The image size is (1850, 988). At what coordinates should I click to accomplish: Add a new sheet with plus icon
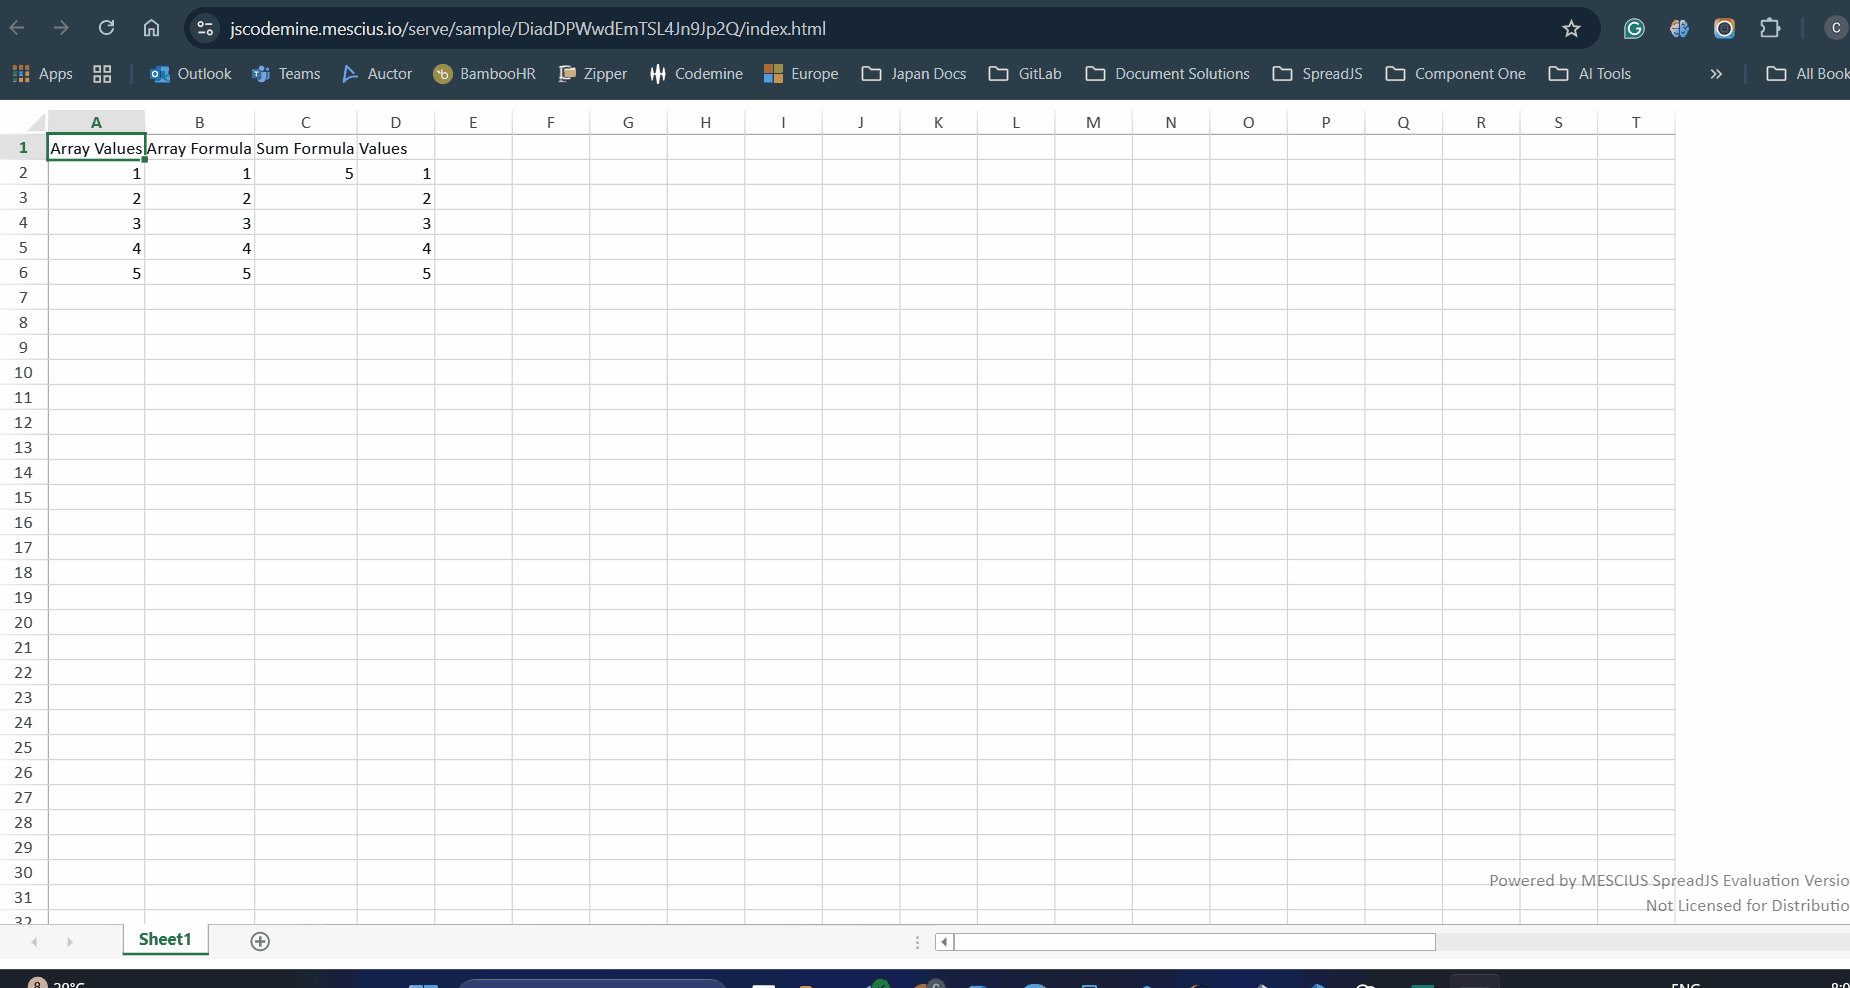(260, 941)
